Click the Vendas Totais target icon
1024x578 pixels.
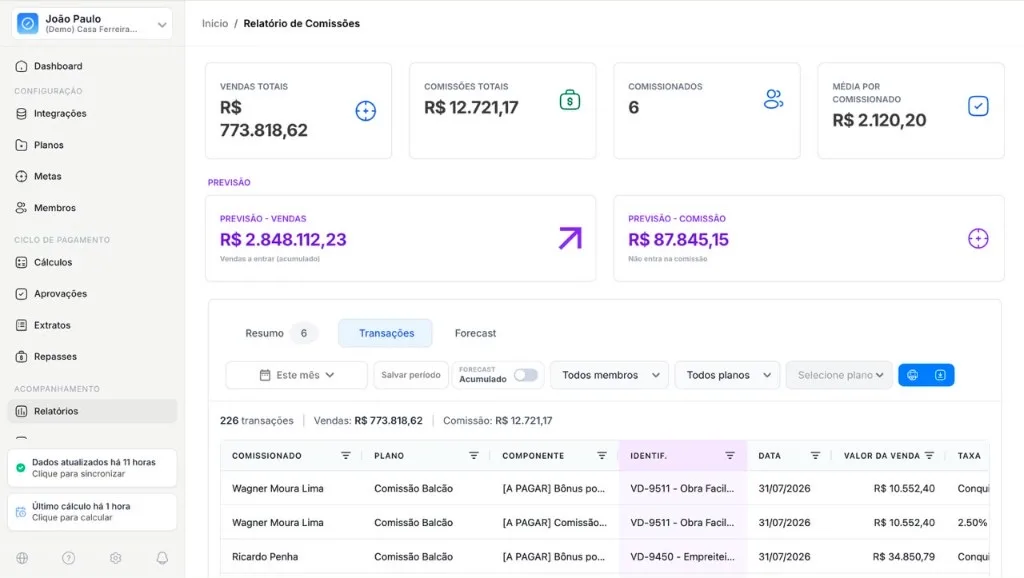pyautogui.click(x=366, y=111)
